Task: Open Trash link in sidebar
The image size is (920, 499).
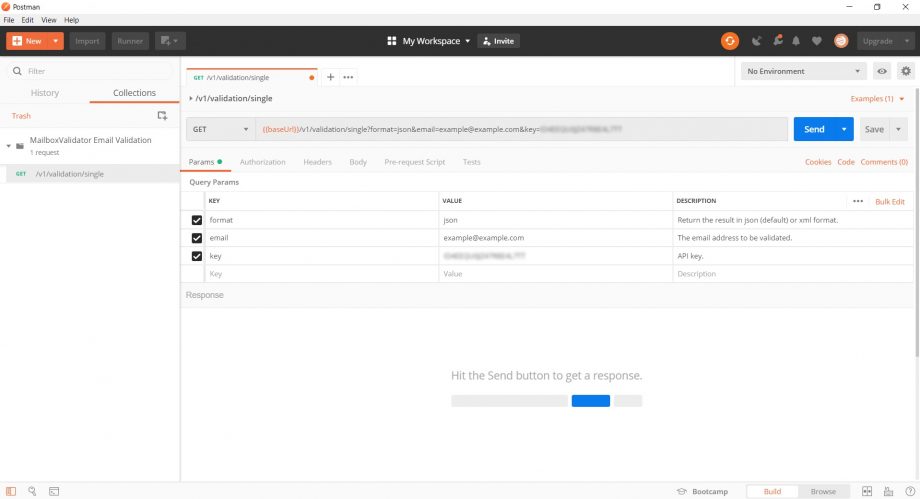Action: point(21,116)
